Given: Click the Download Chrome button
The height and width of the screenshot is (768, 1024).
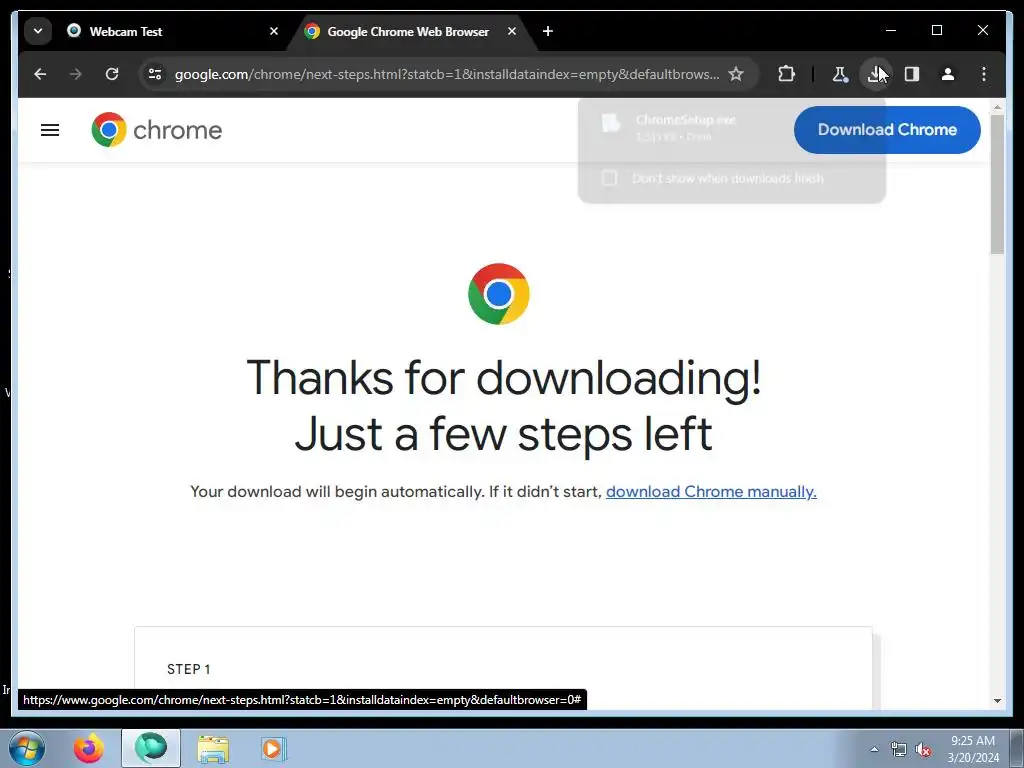Looking at the screenshot, I should pyautogui.click(x=887, y=129).
